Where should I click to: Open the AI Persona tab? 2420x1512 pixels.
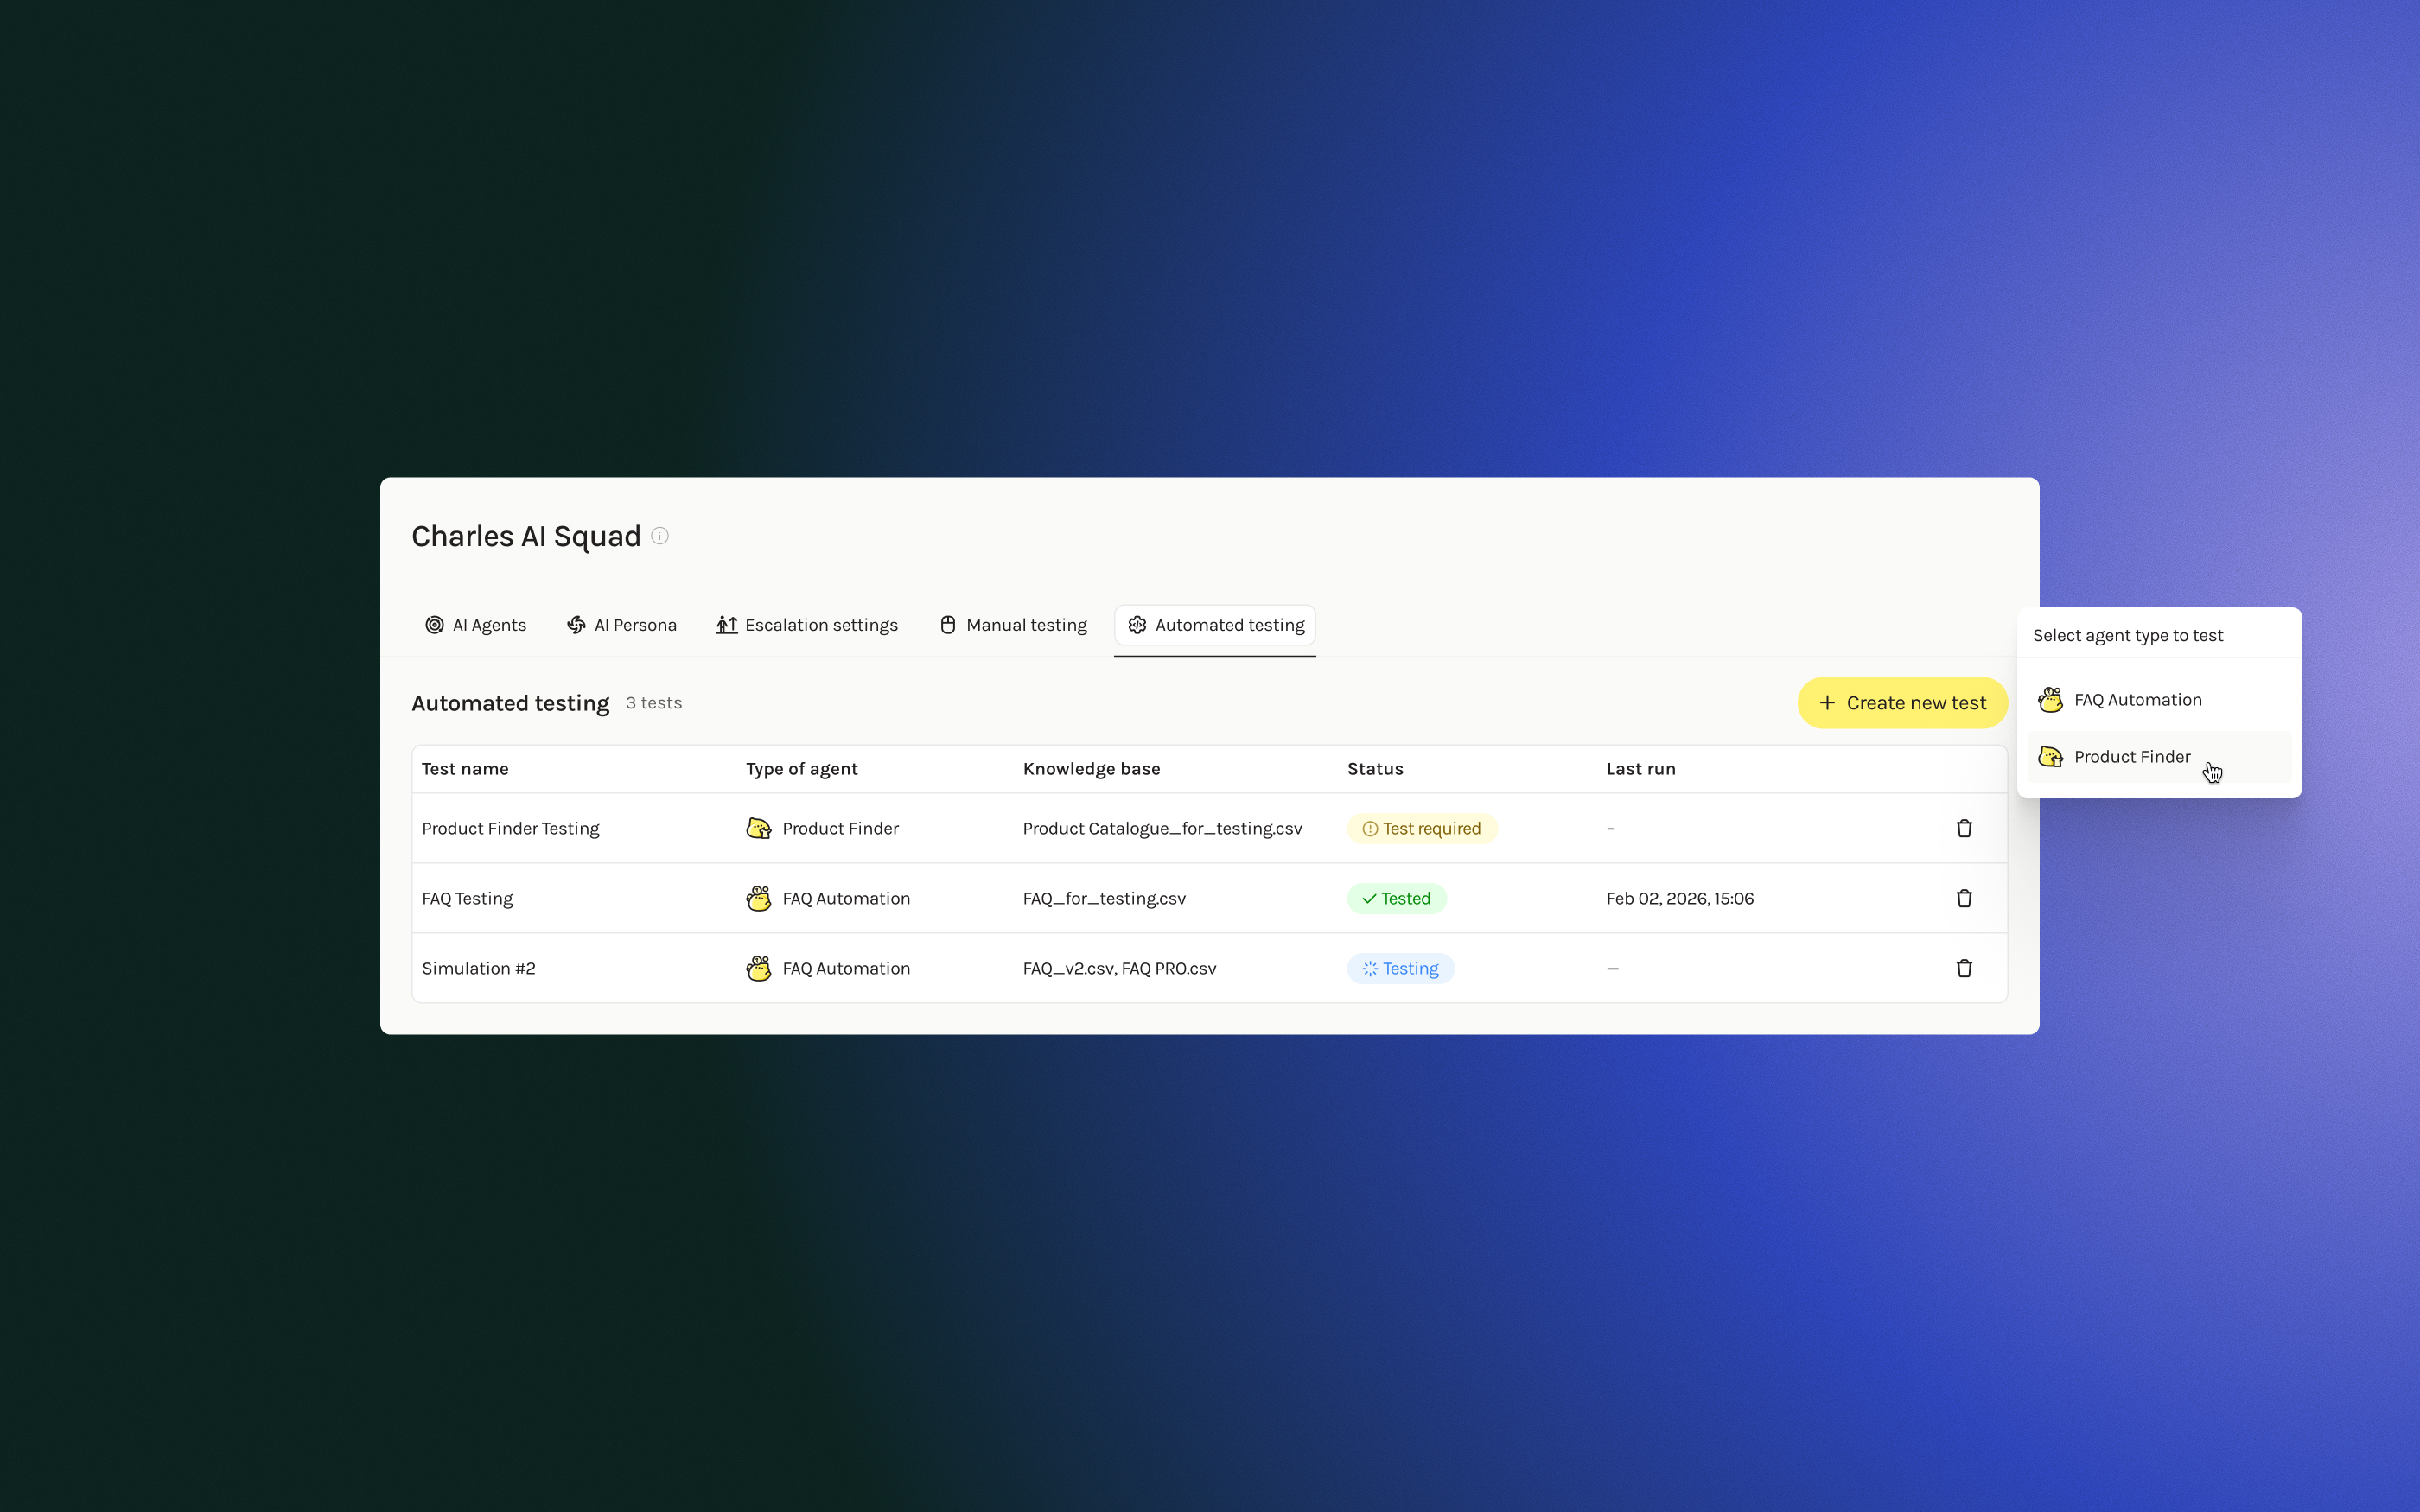click(x=622, y=625)
